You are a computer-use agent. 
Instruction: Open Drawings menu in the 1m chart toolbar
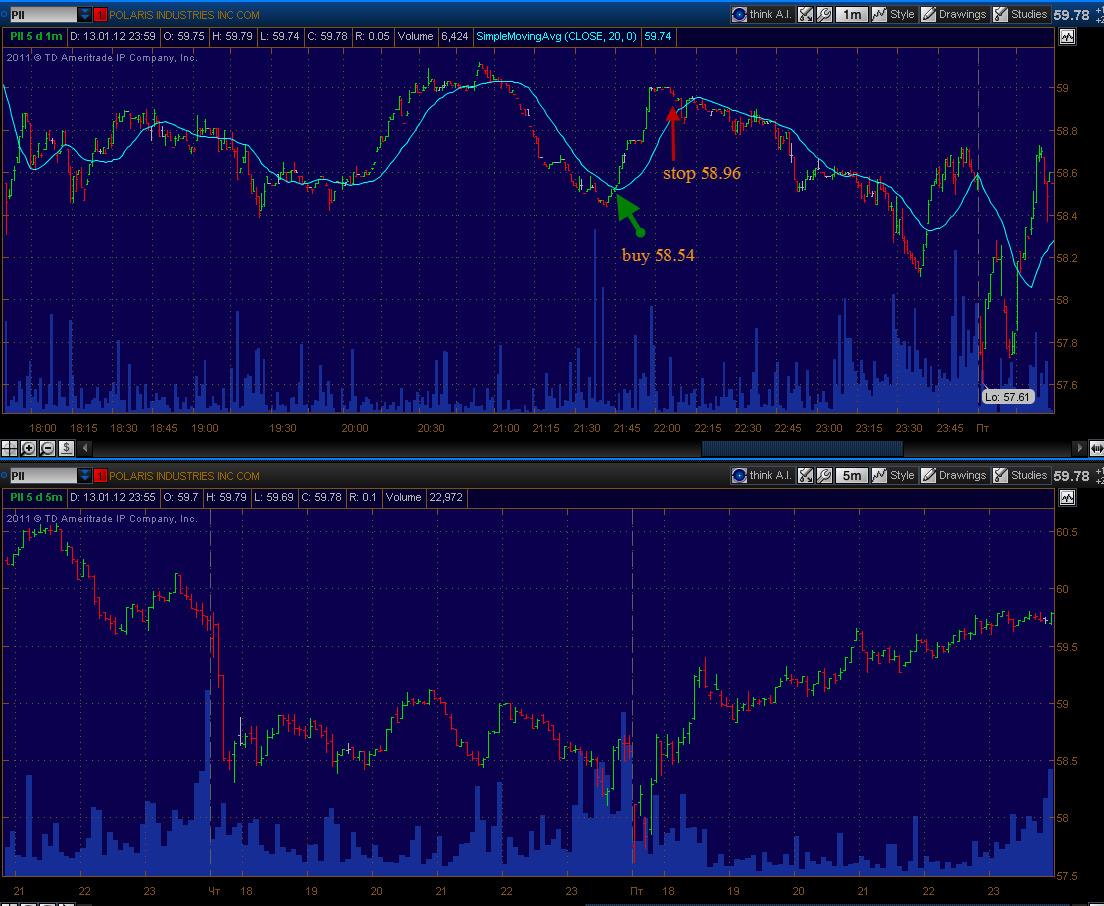954,14
